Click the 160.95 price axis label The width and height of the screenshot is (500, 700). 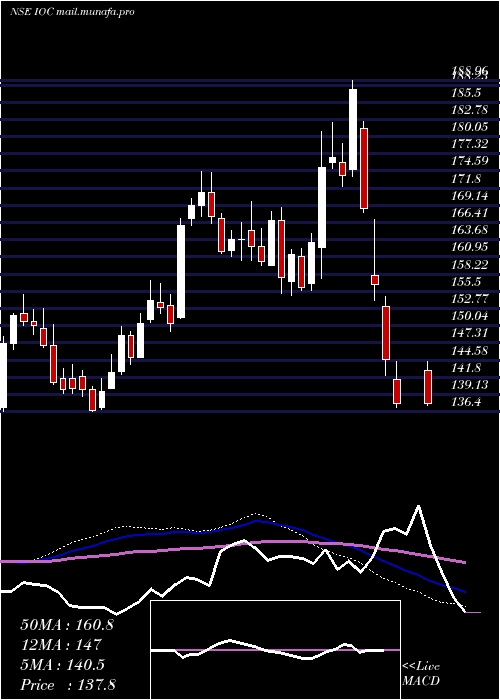[x=469, y=247]
